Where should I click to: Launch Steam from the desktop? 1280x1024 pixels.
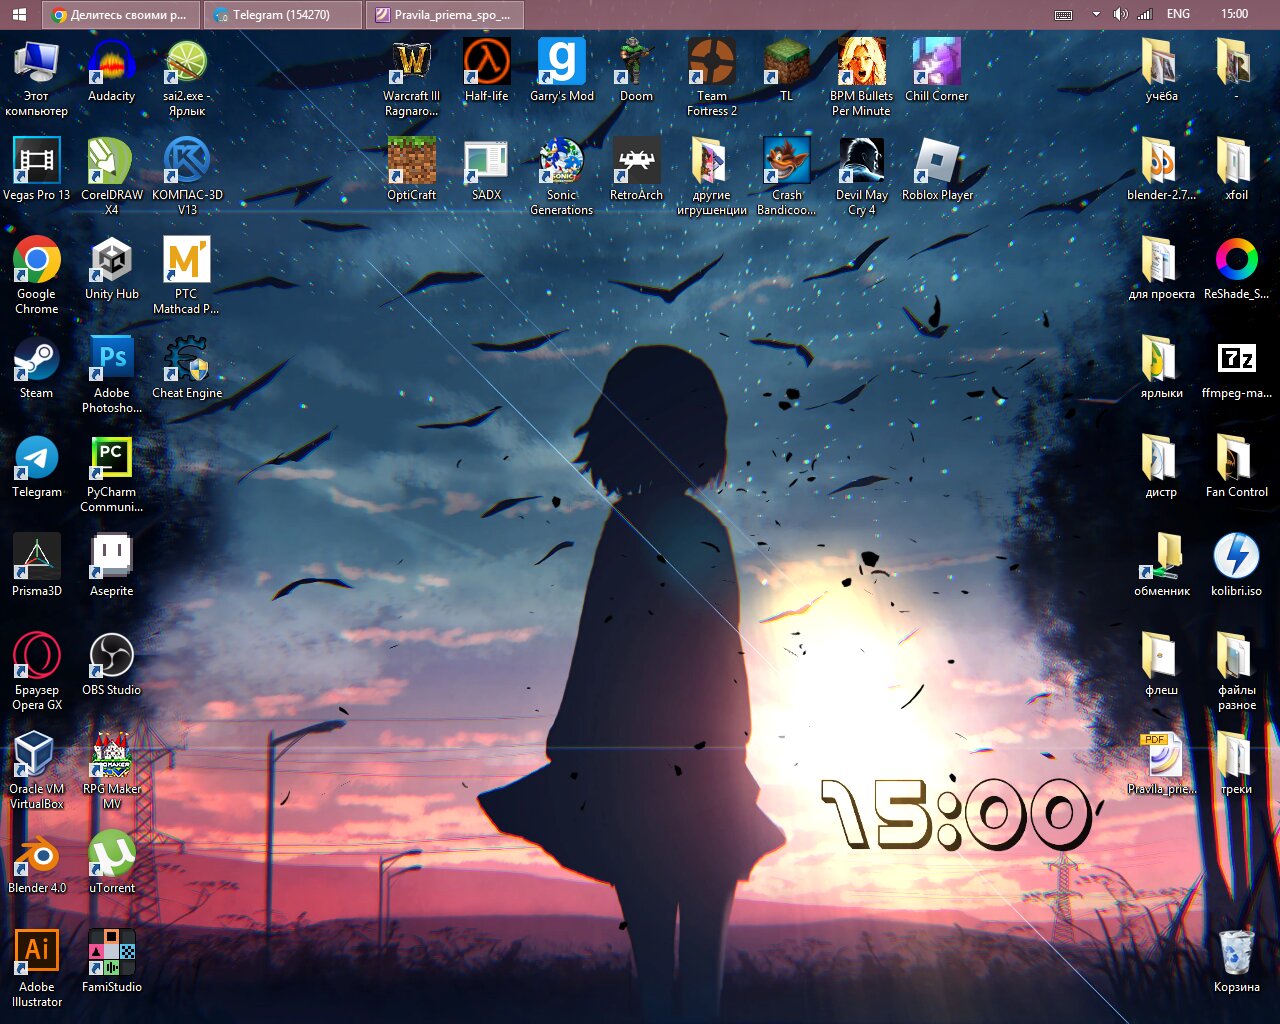pyautogui.click(x=37, y=368)
